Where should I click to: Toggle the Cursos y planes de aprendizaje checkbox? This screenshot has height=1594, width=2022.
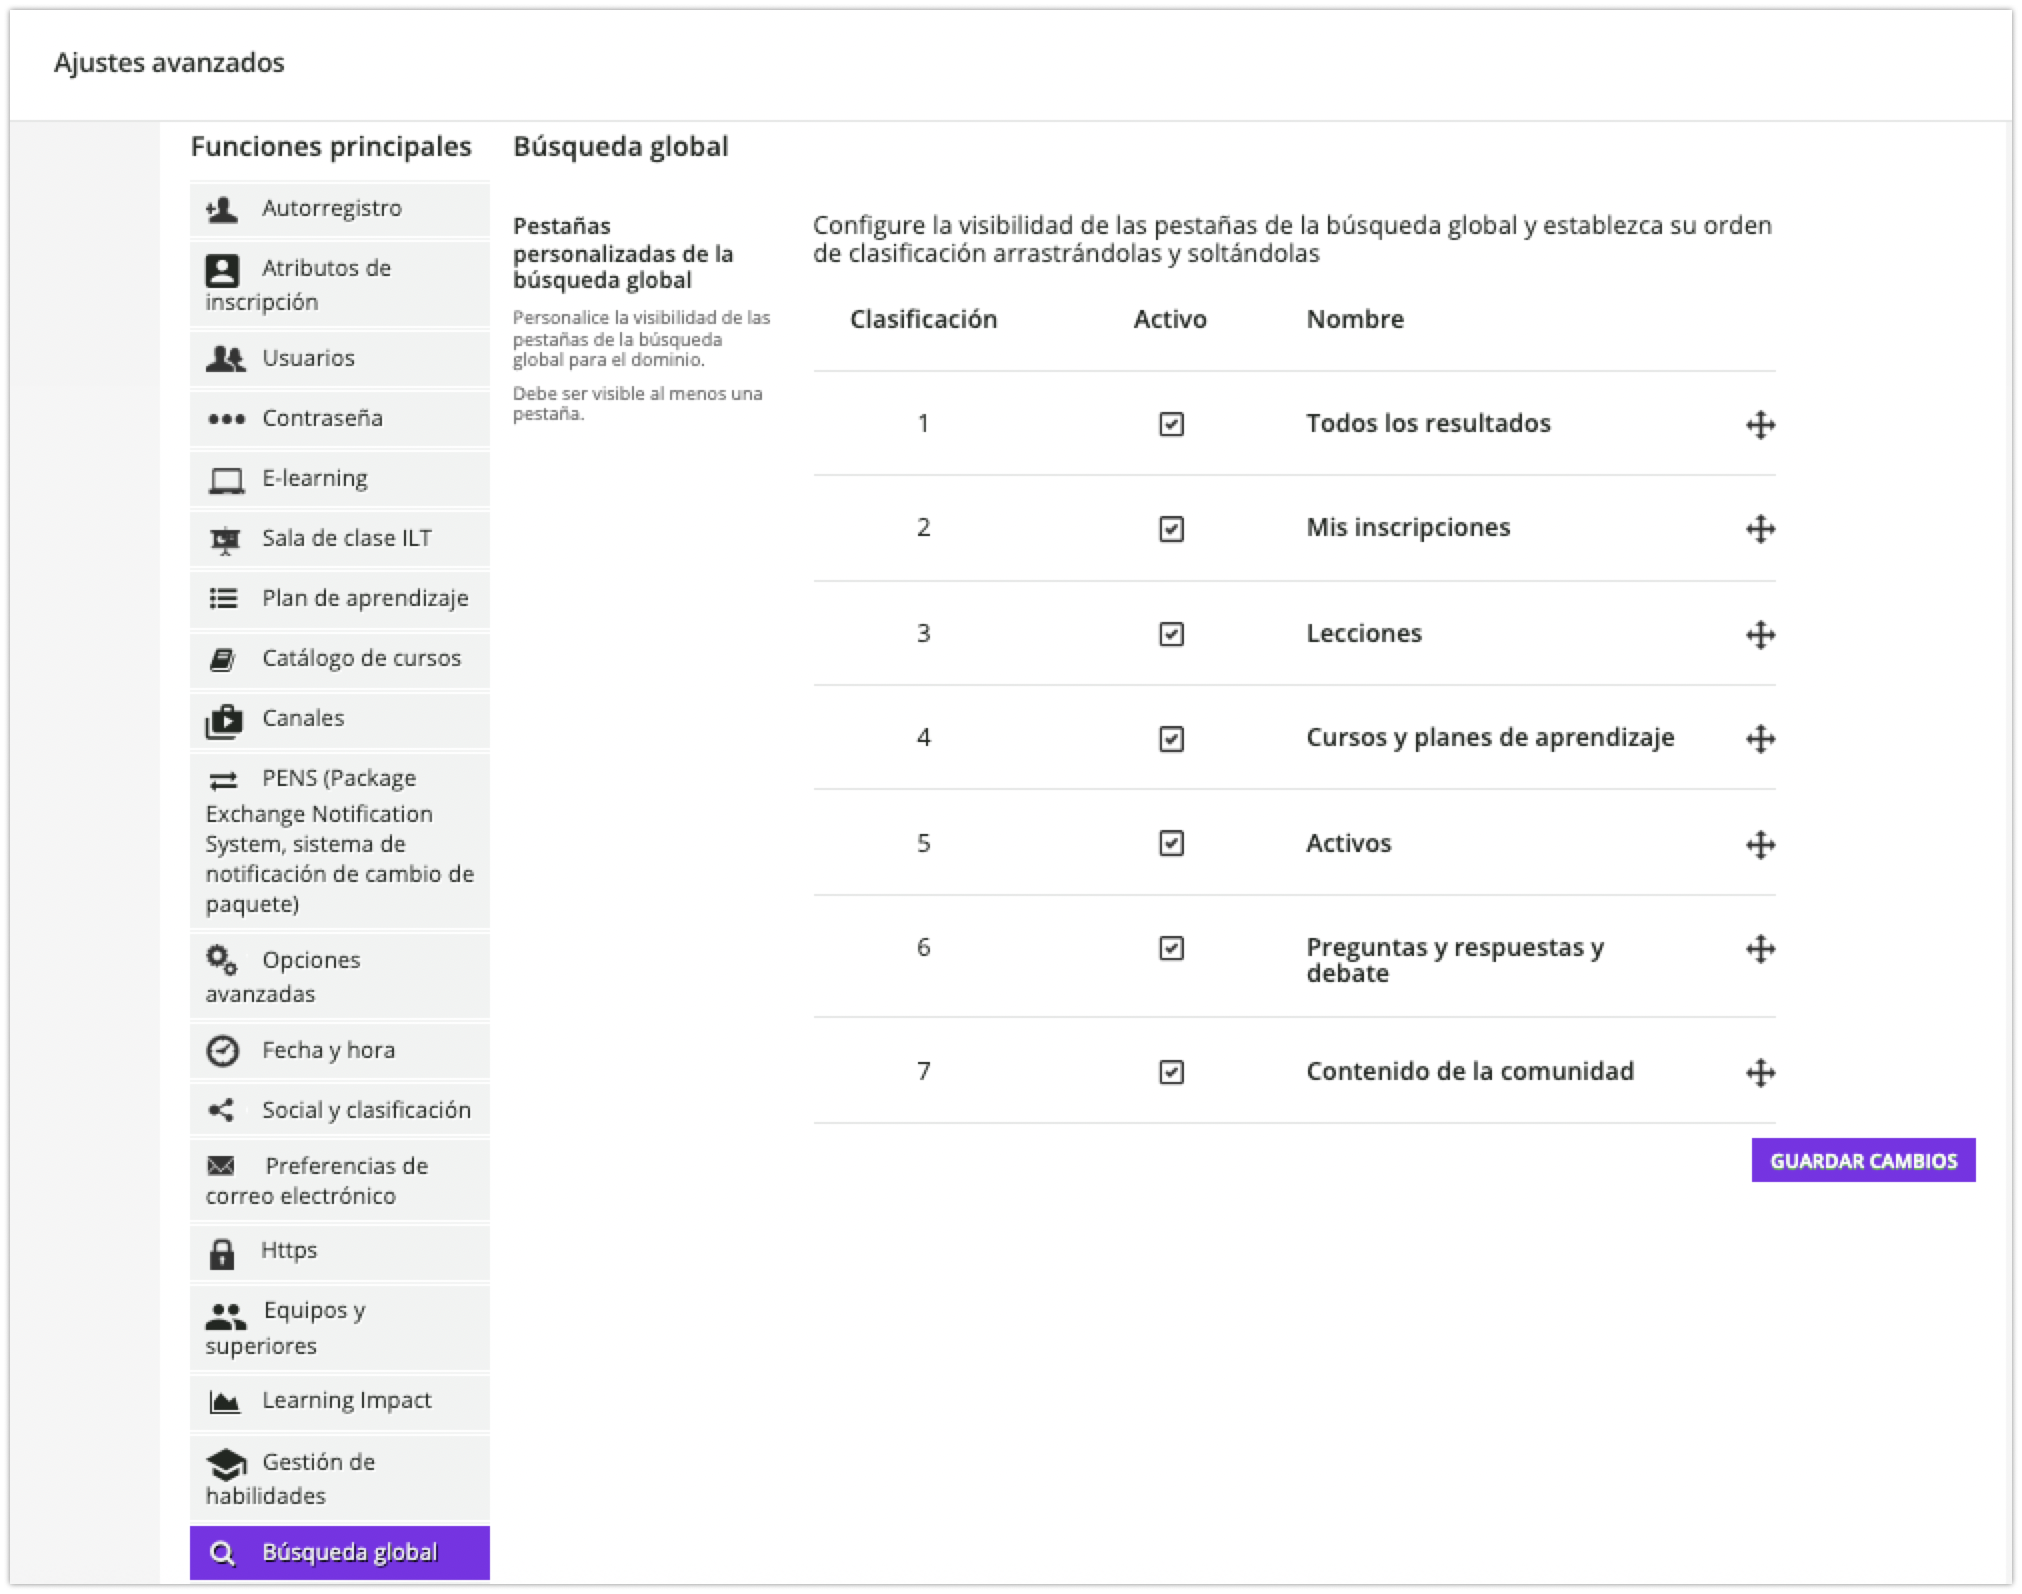click(x=1171, y=739)
